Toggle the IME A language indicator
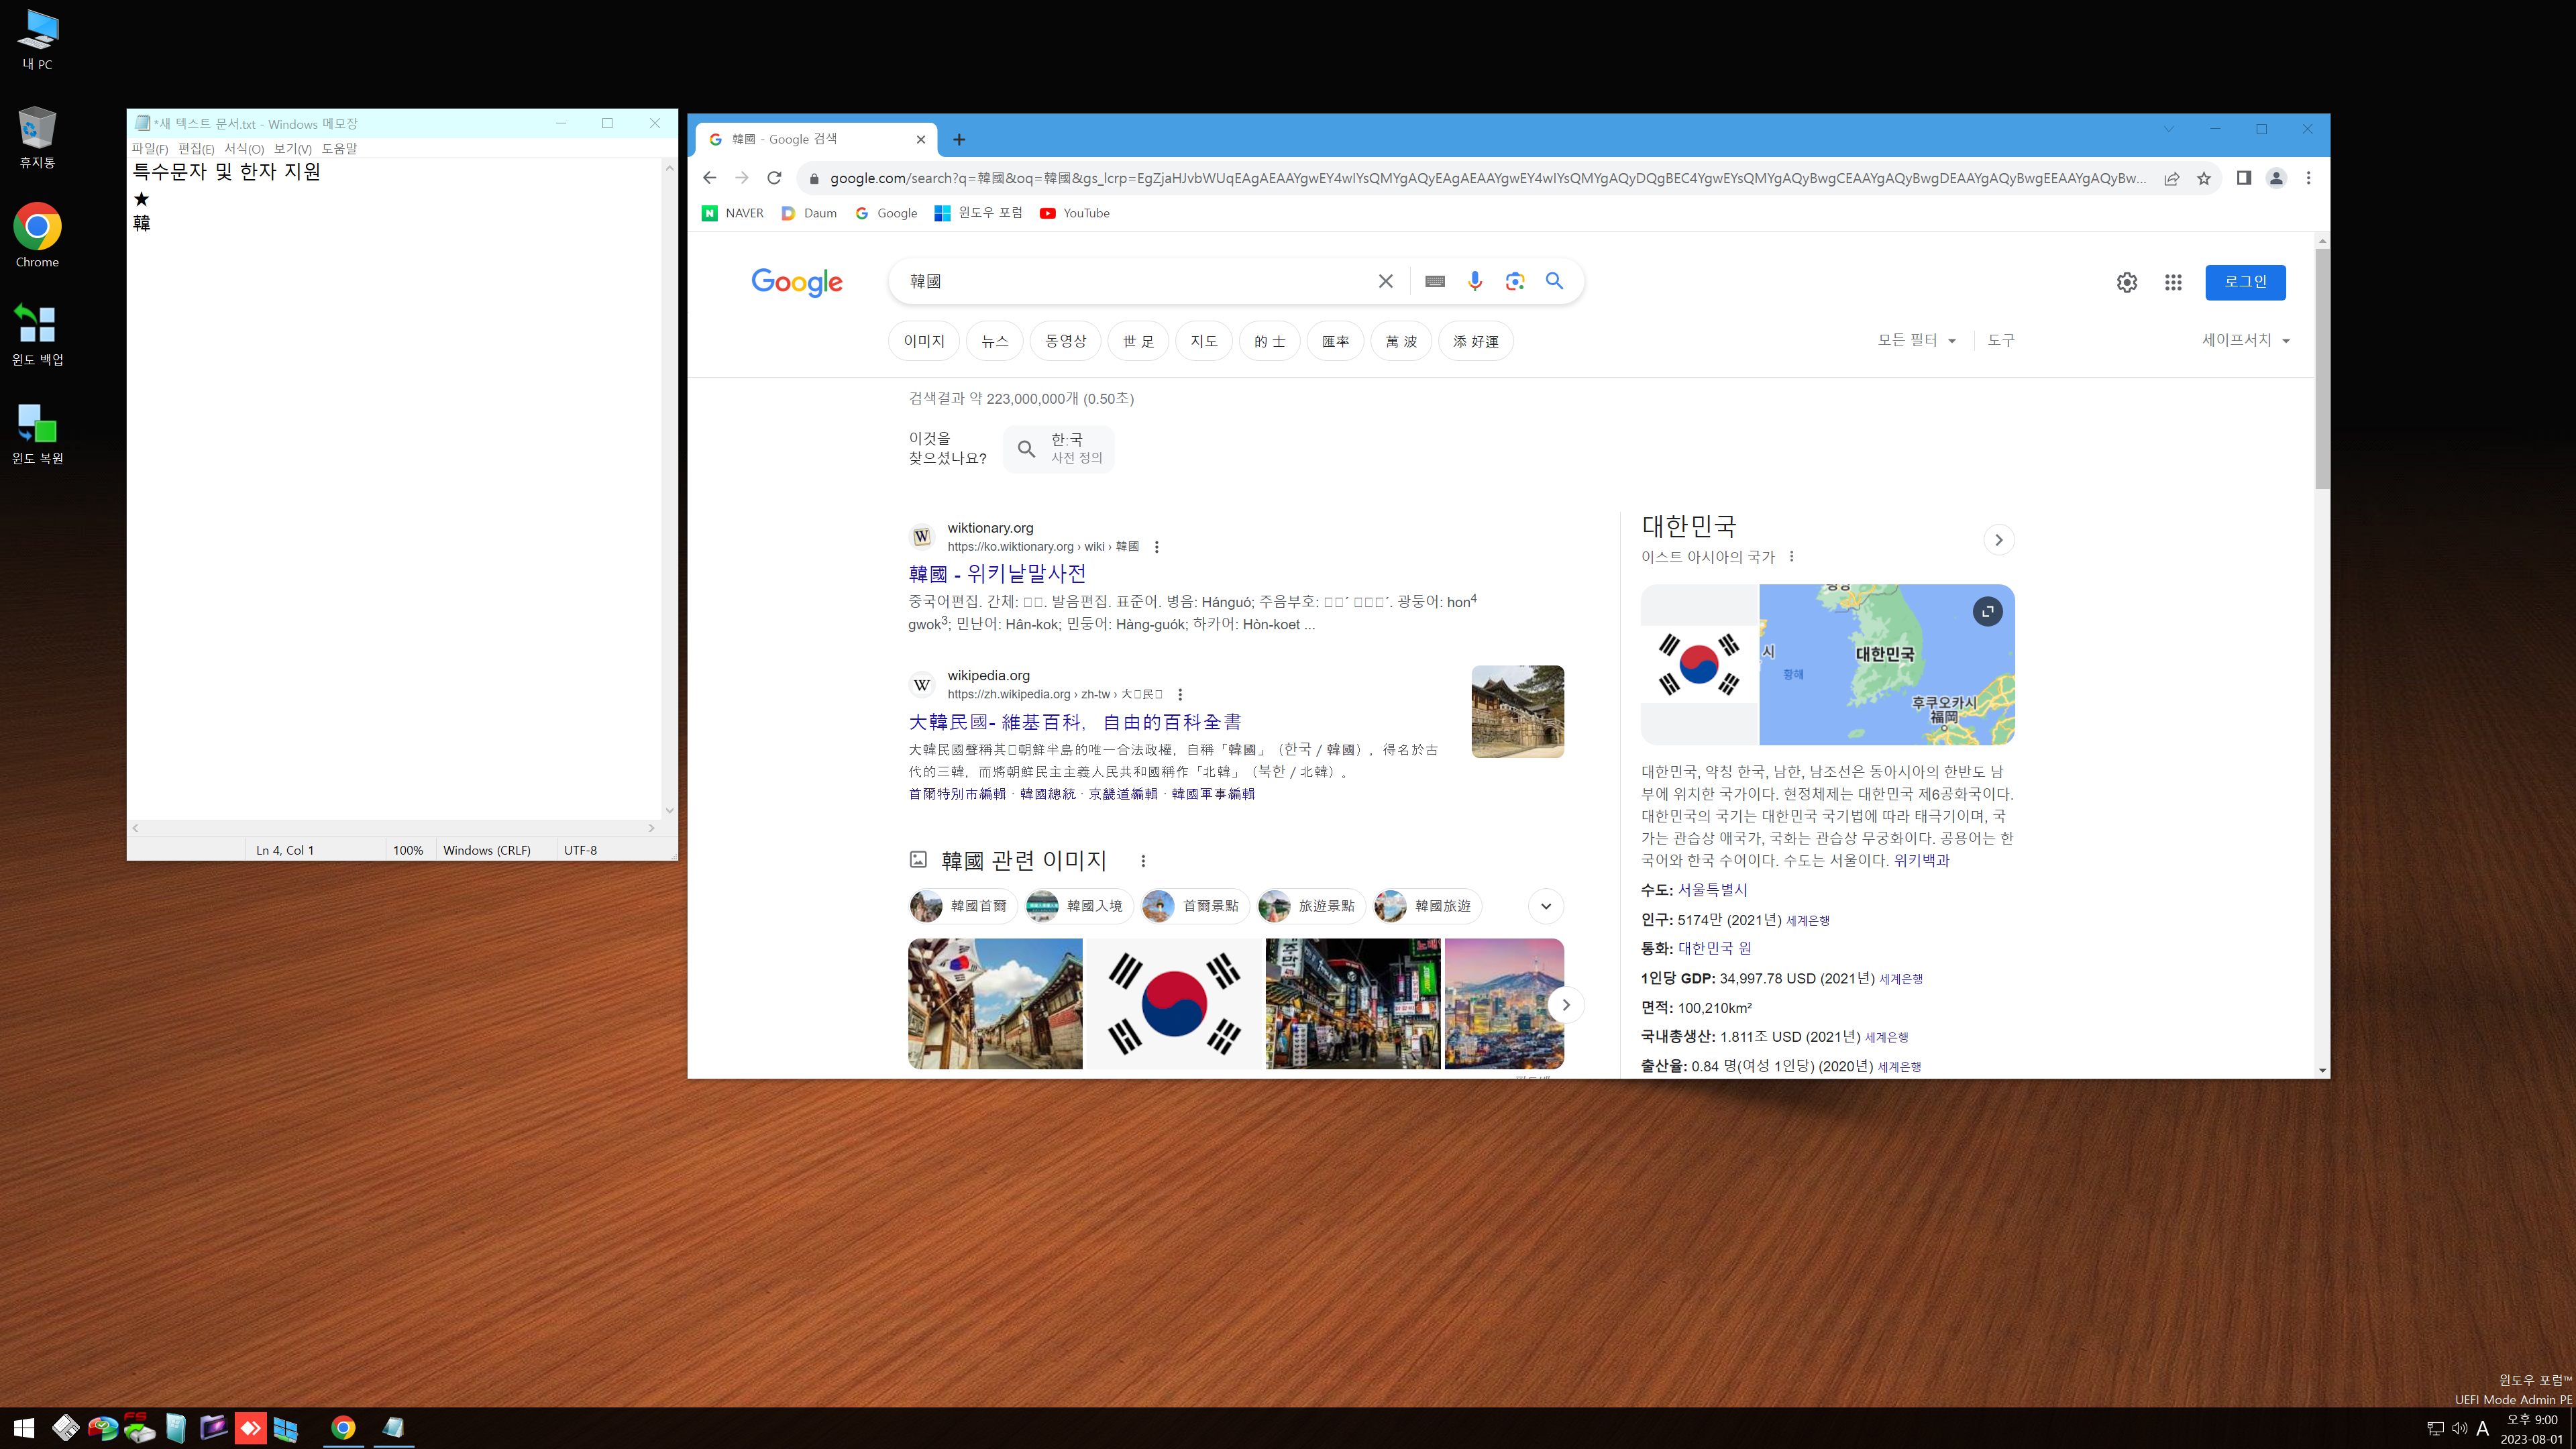Viewport: 2576px width, 1449px height. click(2483, 1428)
